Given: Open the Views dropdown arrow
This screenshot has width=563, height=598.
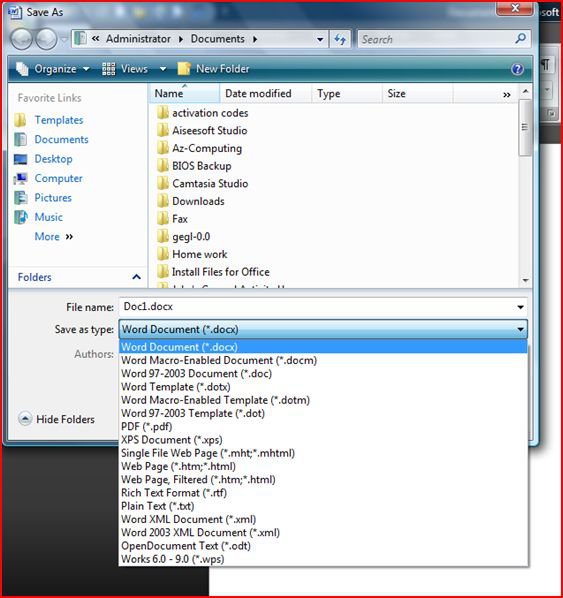Looking at the screenshot, I should click(163, 69).
